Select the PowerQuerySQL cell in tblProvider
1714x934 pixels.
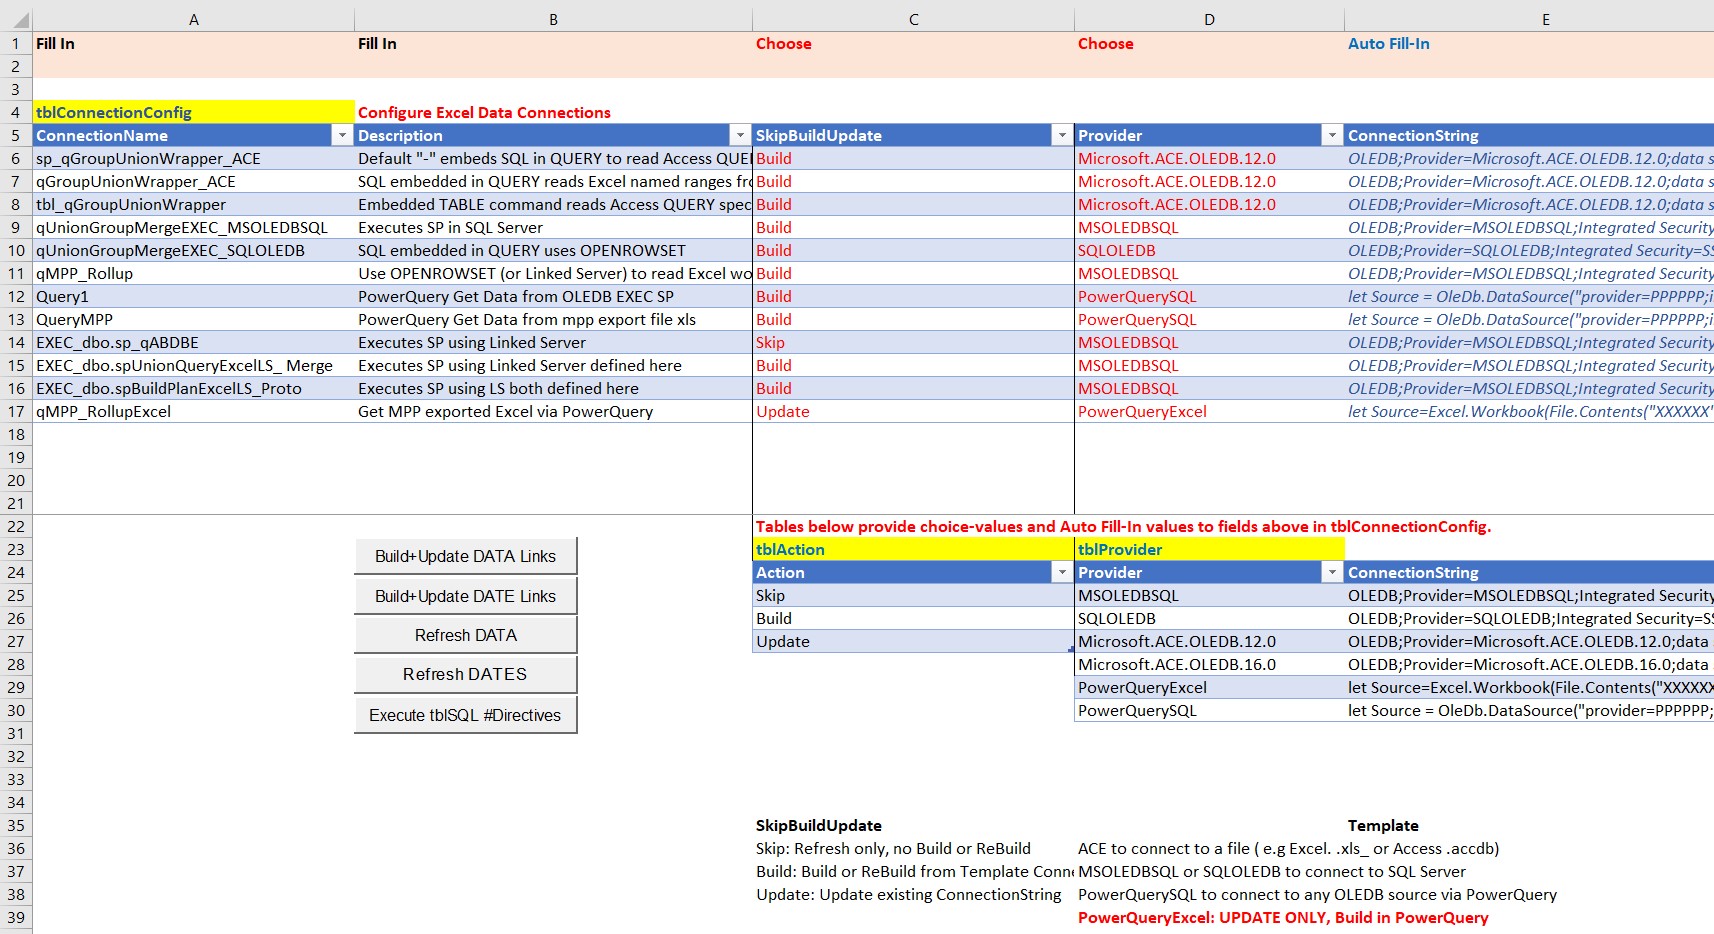point(1209,710)
